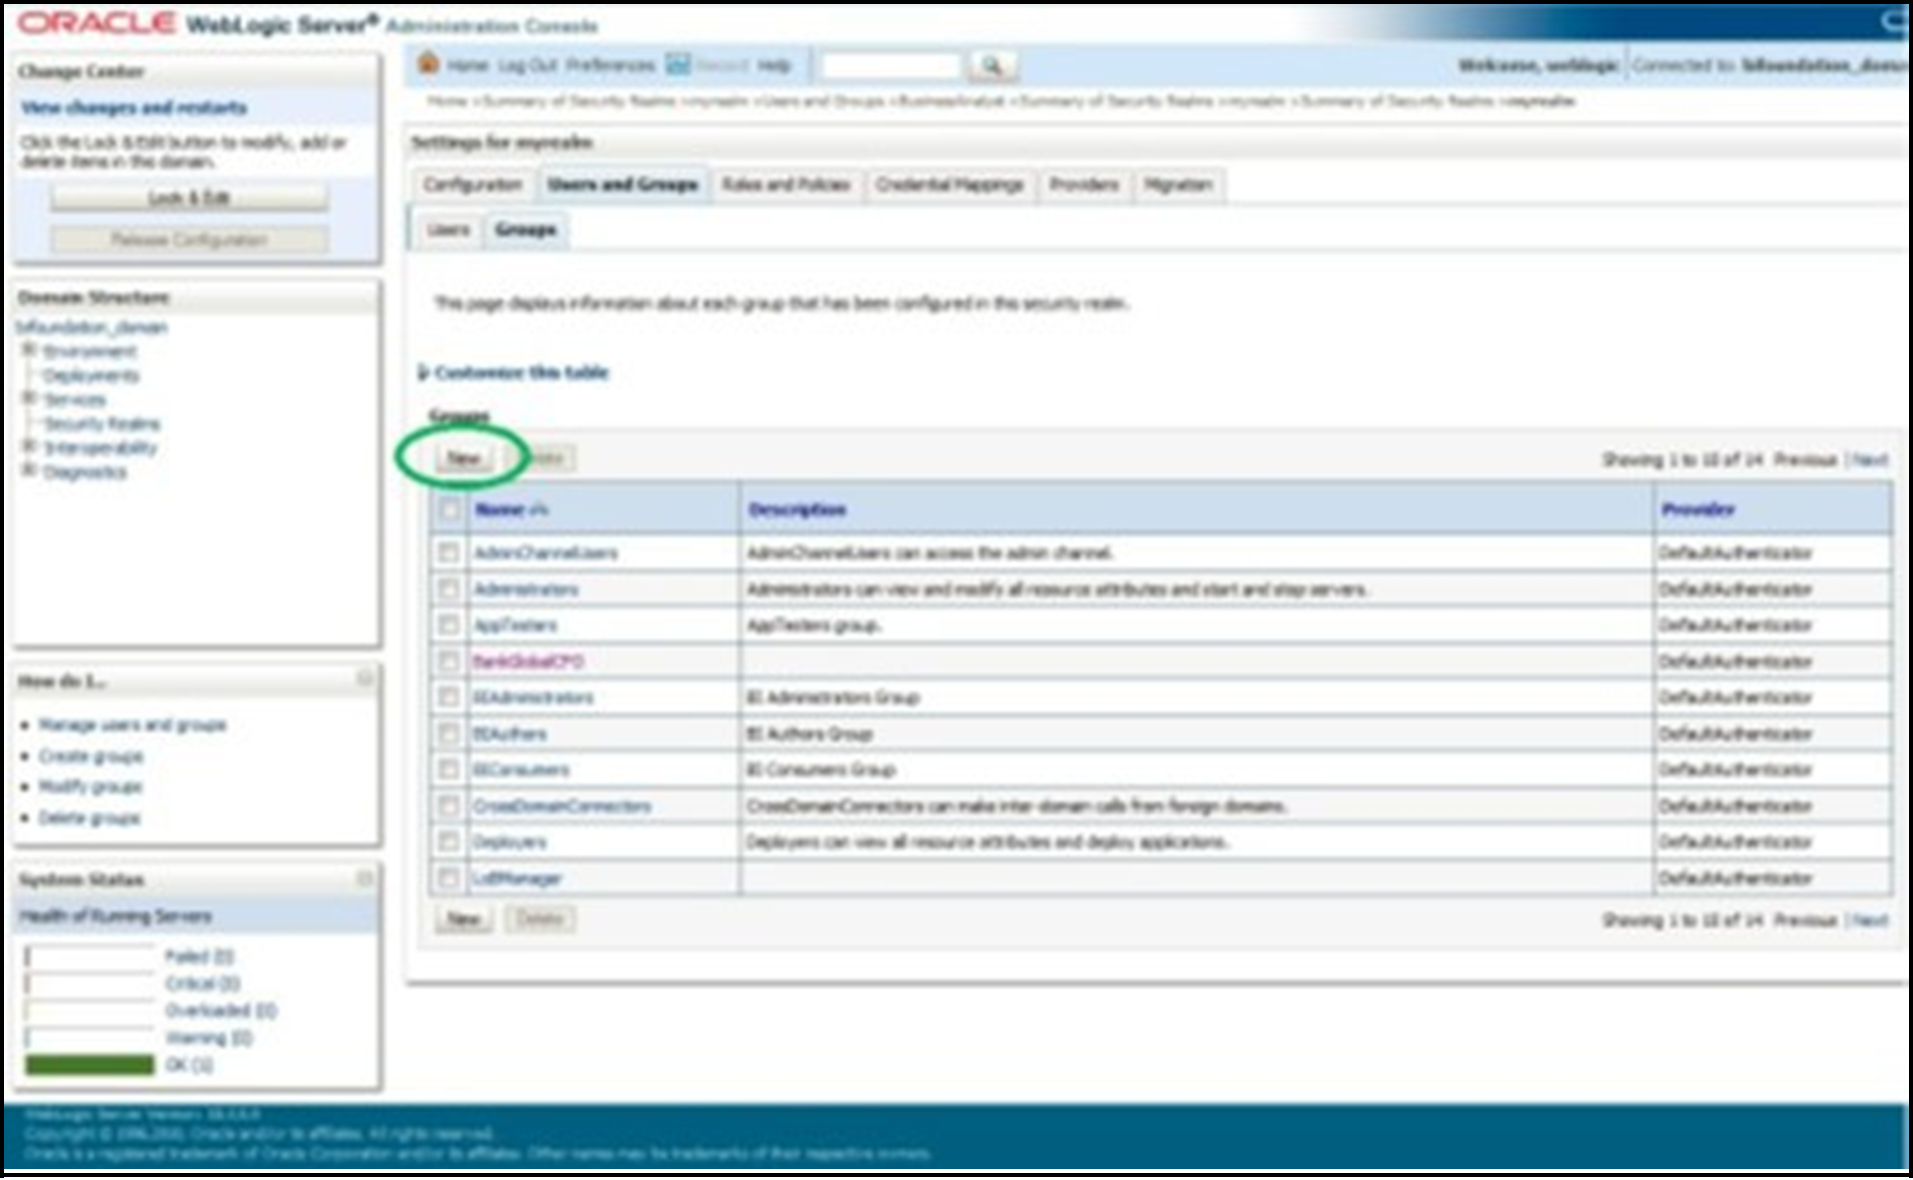Select Security Realms in Domain Structure tree
This screenshot has height=1180, width=1913.
(101, 423)
